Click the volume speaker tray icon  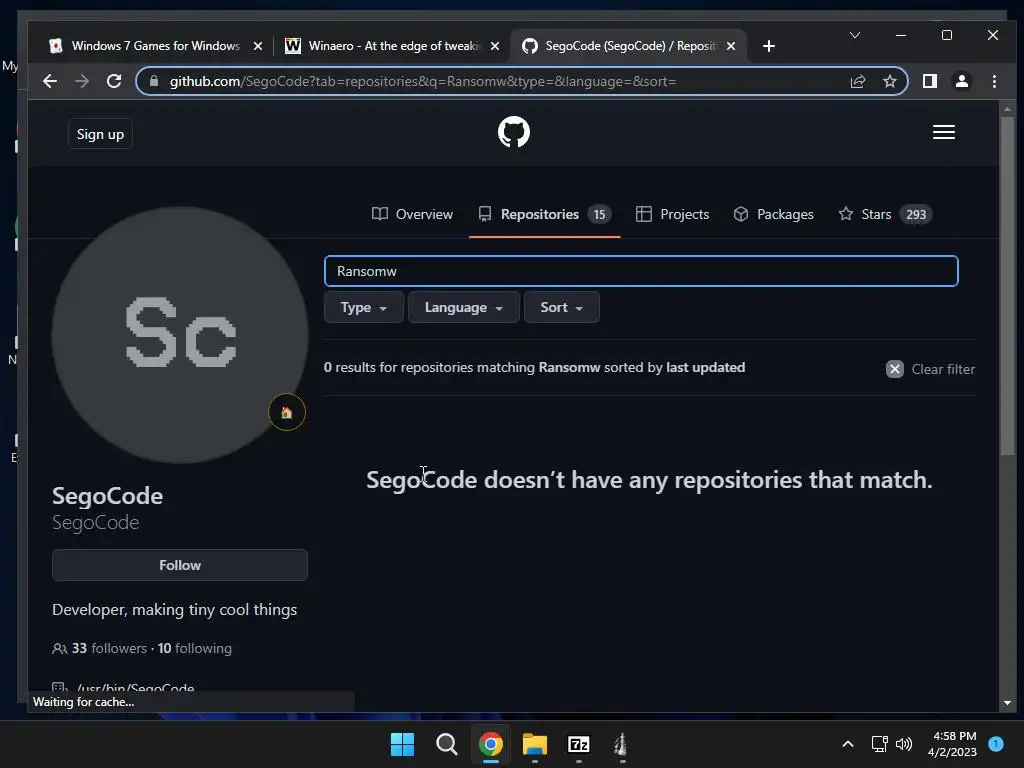click(x=904, y=744)
